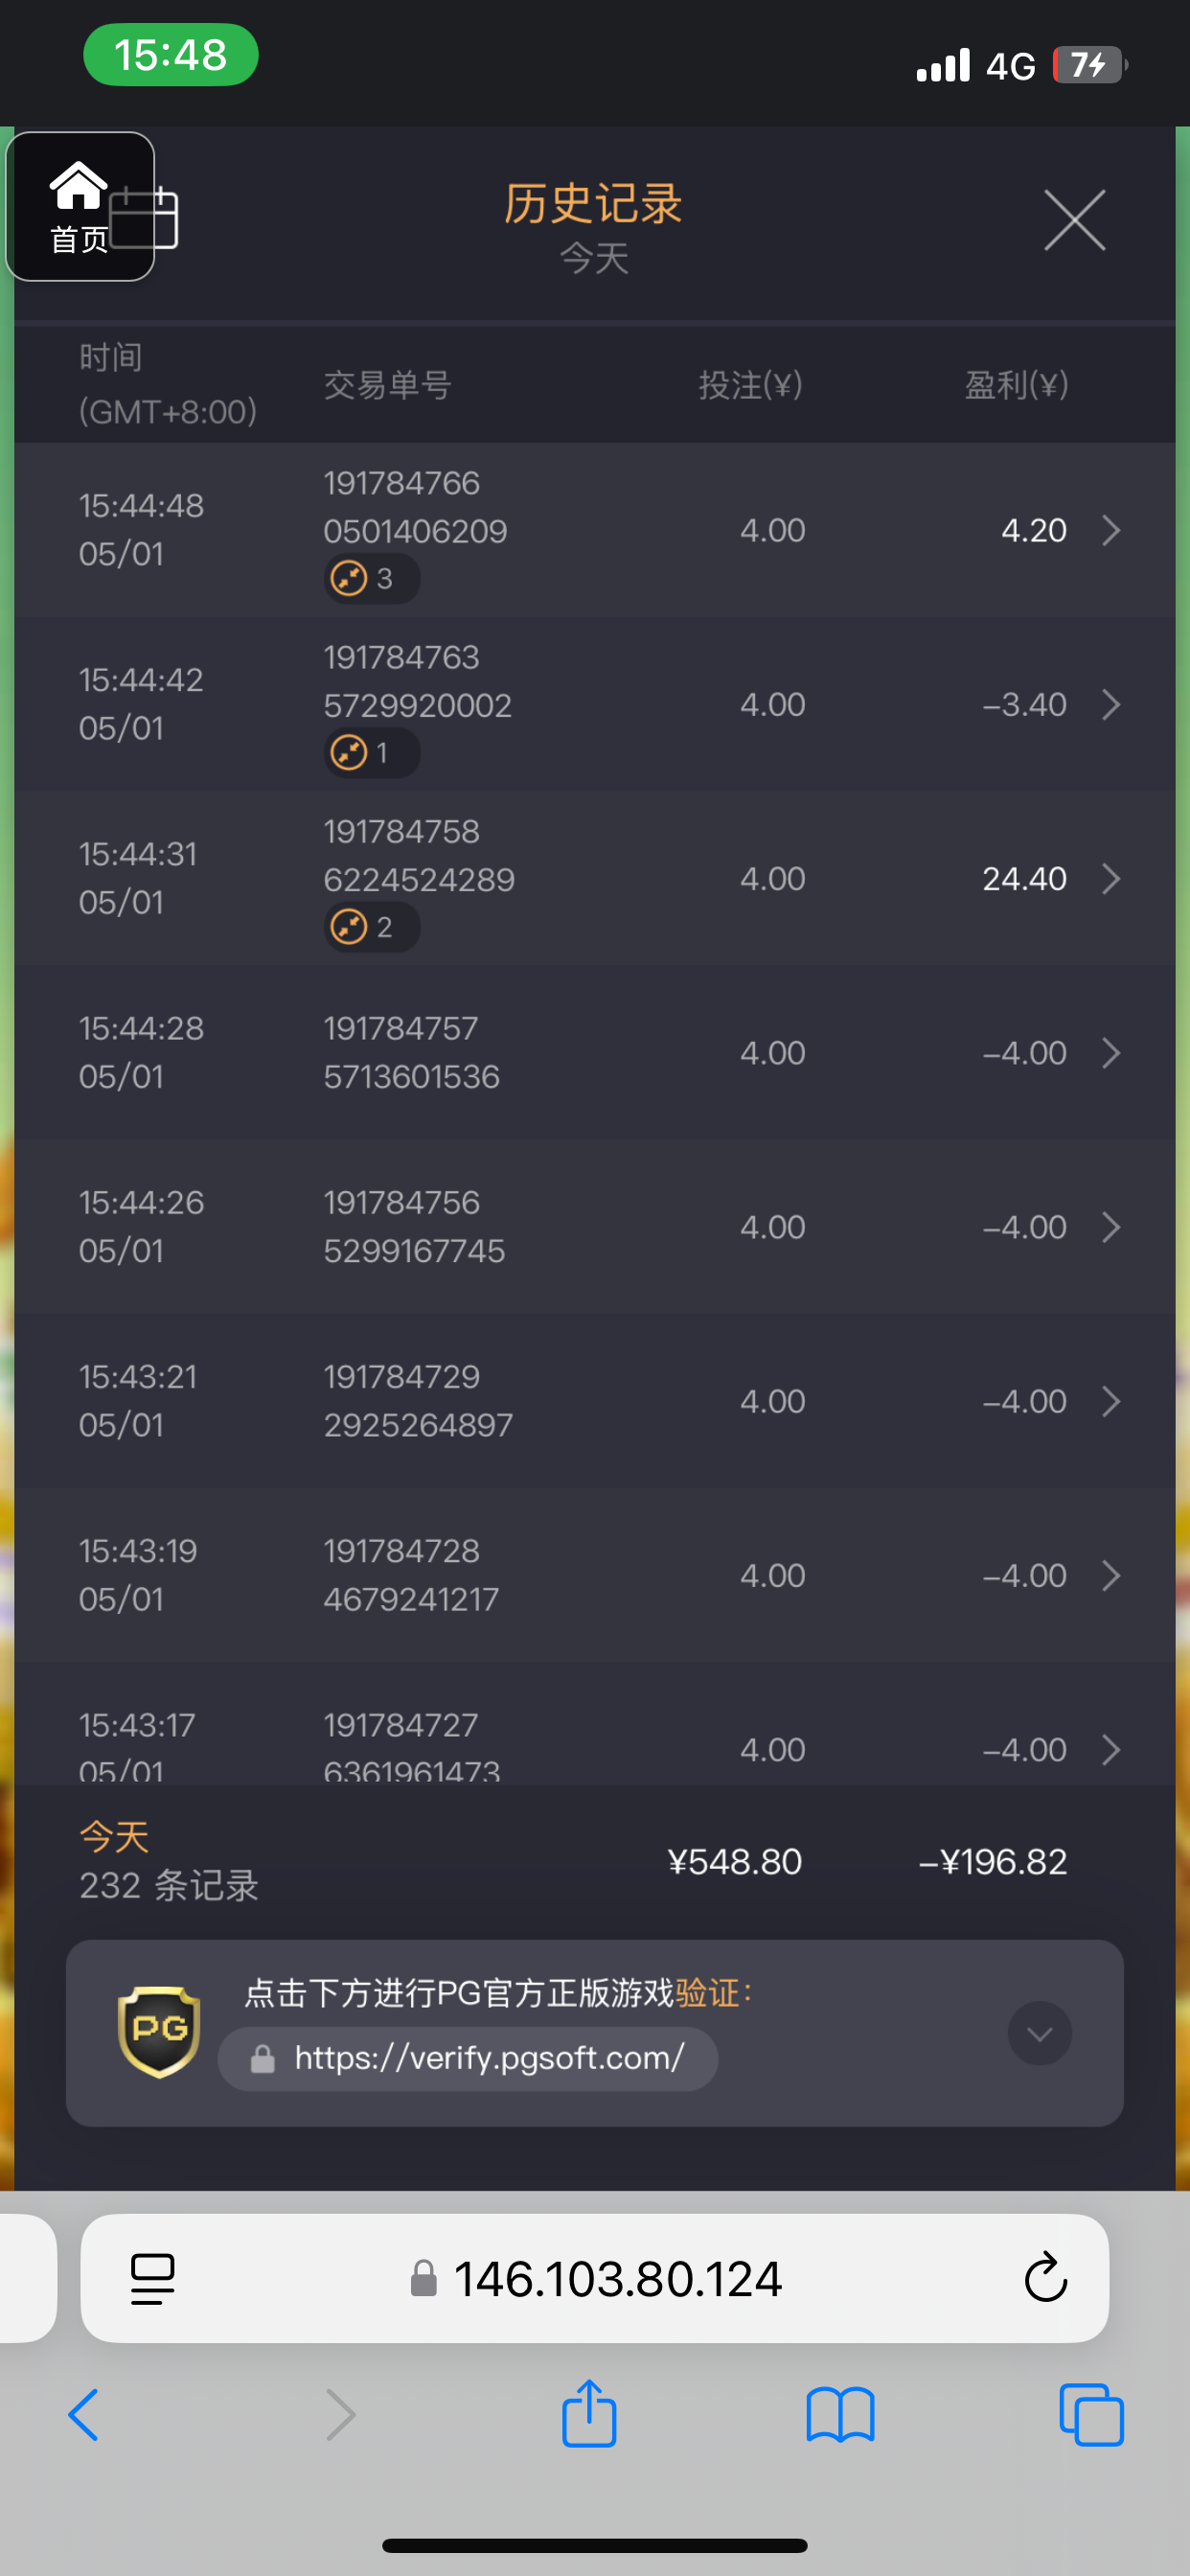Expand the record with profit 24.40
Image resolution: width=1190 pixels, height=2576 pixels.
point(1110,879)
